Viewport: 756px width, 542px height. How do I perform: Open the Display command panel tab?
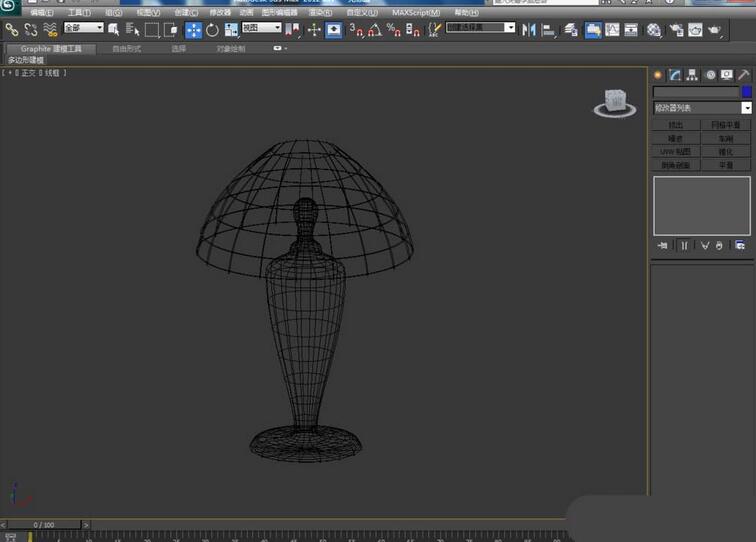tap(727, 75)
